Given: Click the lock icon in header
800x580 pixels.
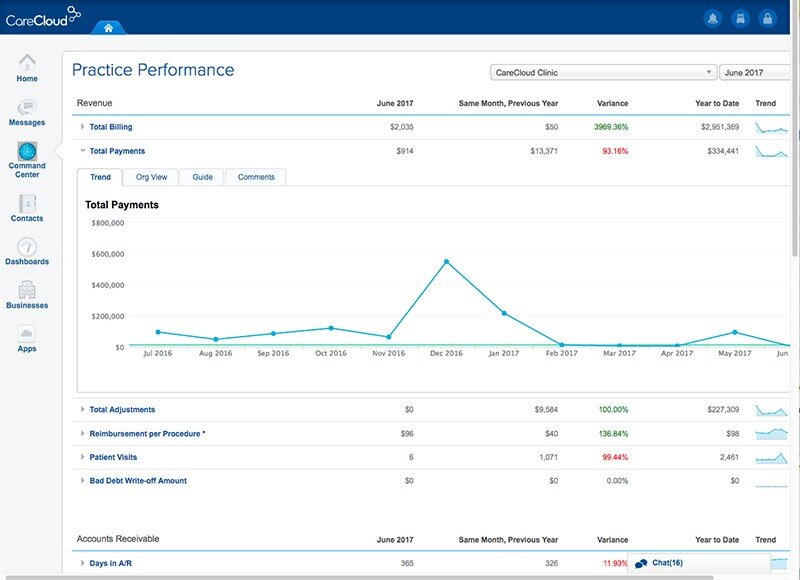Looking at the screenshot, I should point(767,18).
